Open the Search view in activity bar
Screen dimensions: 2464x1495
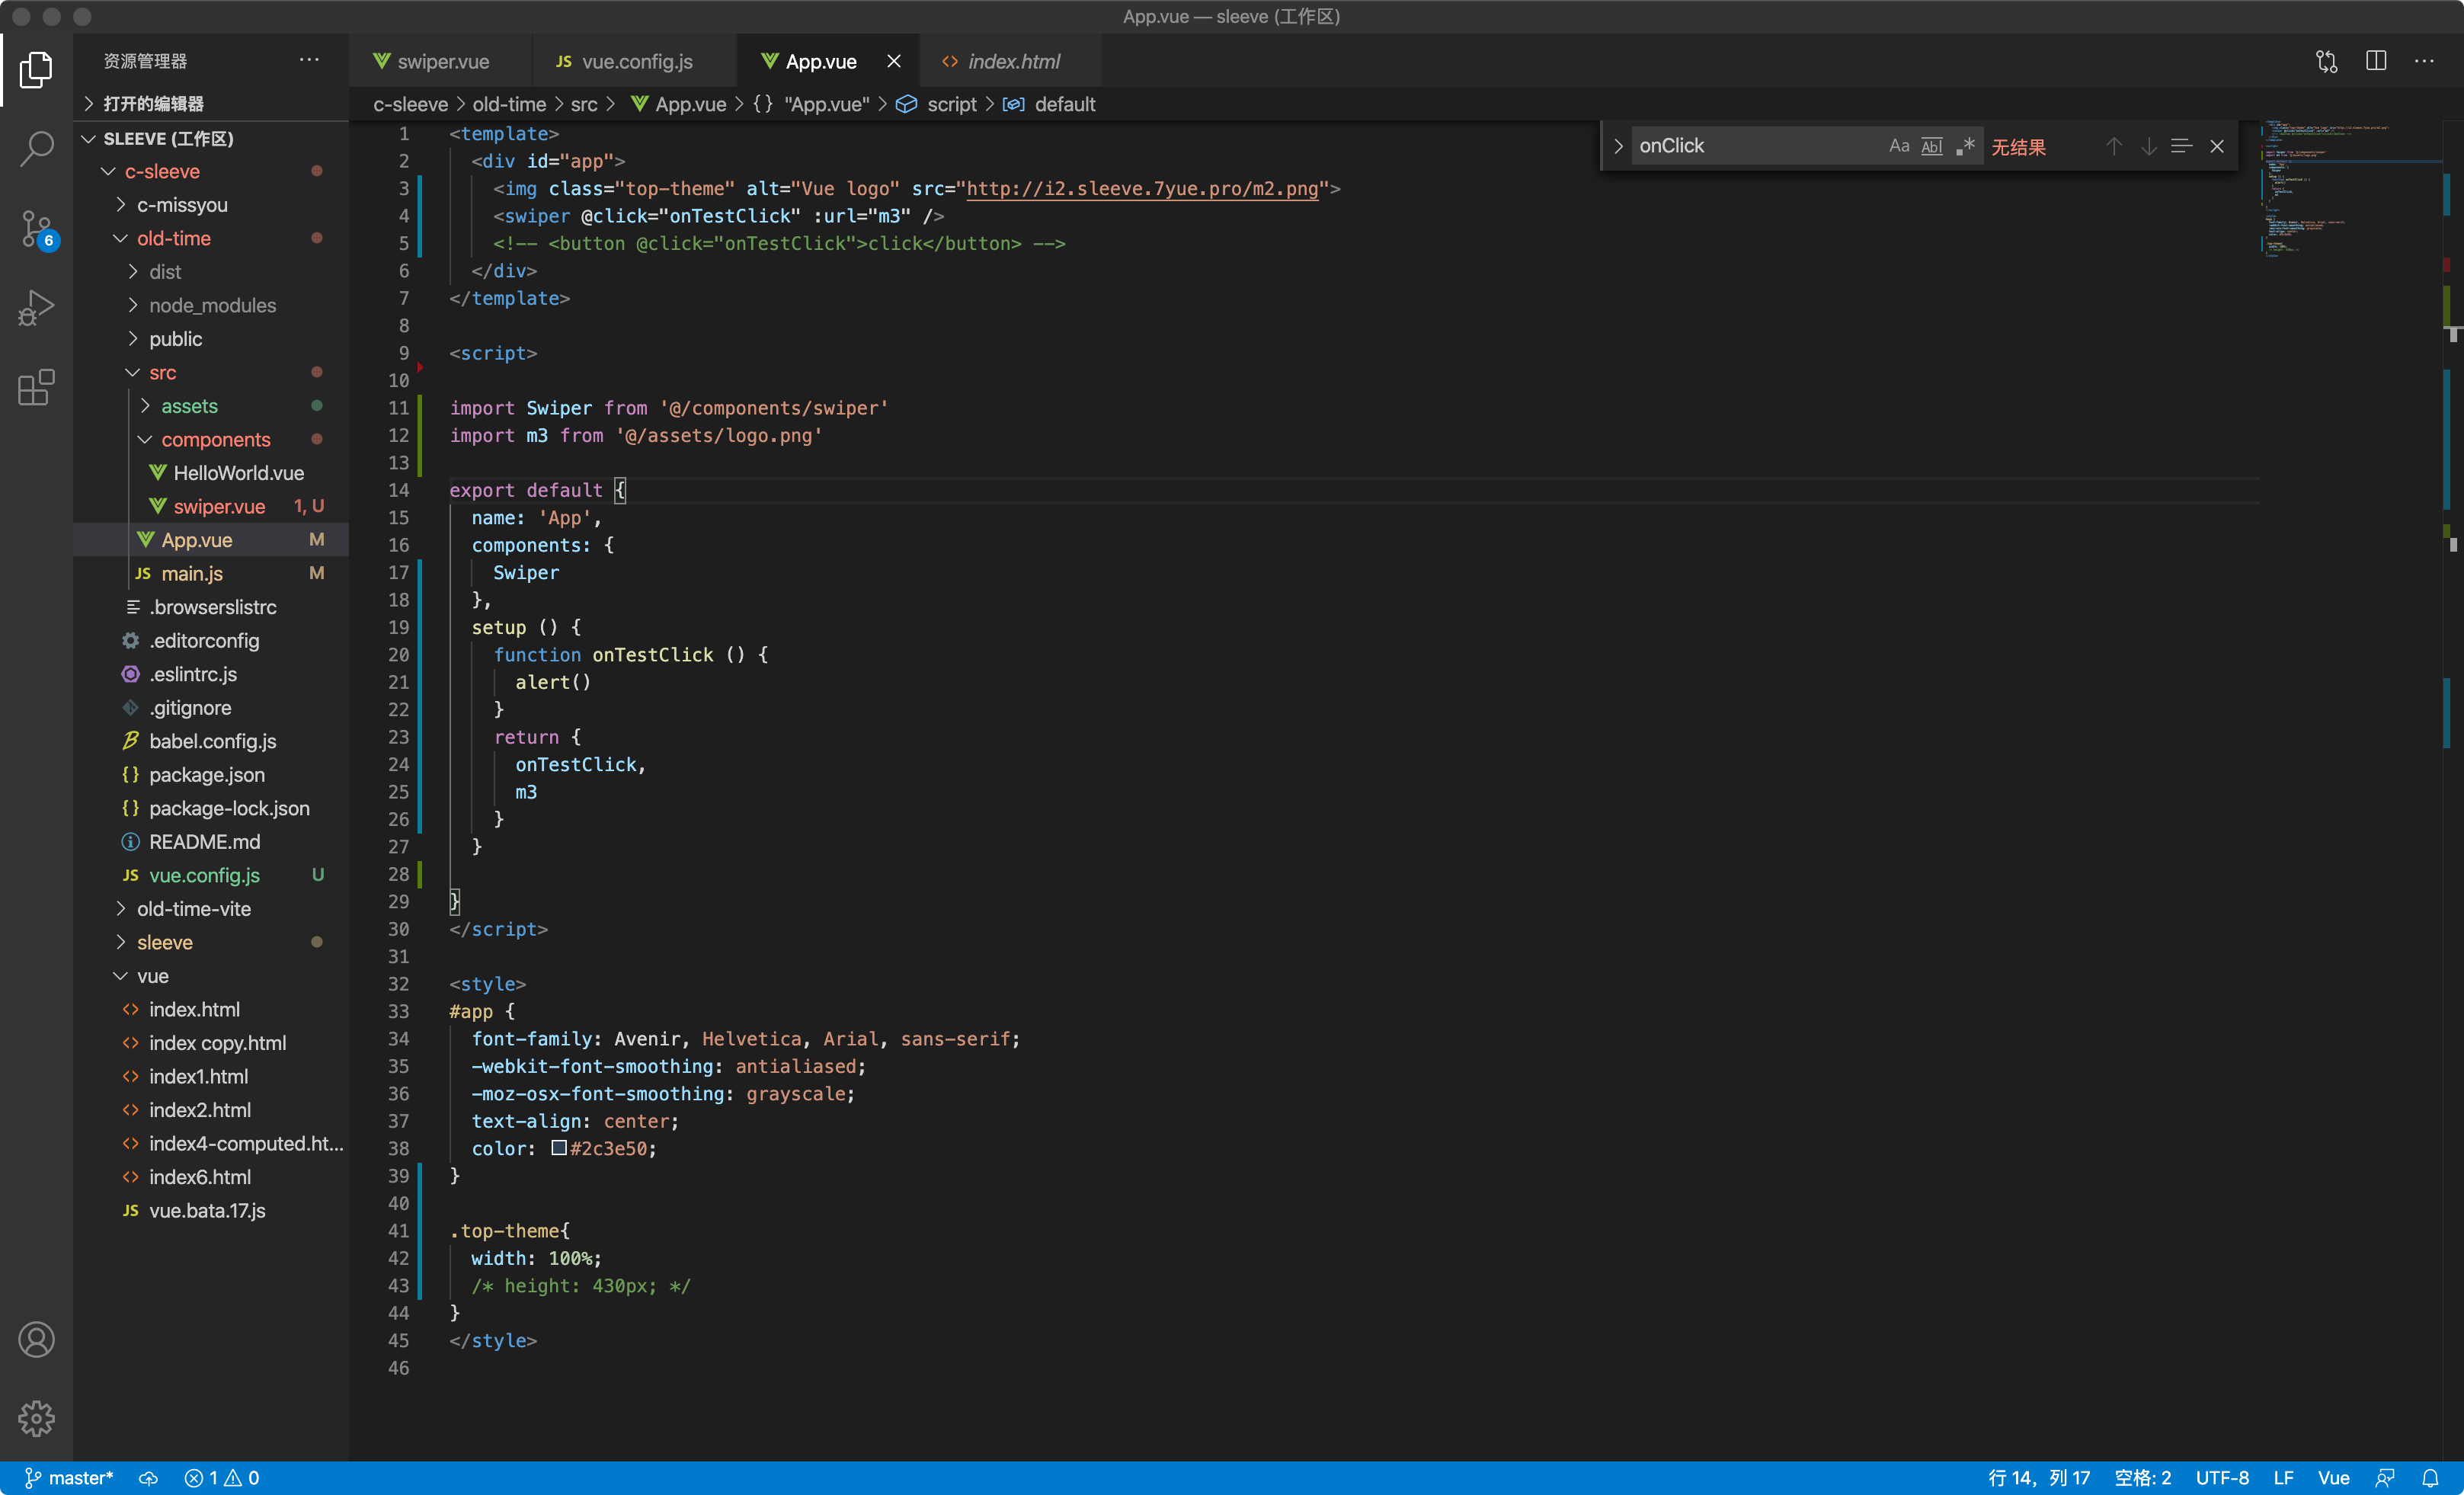[x=36, y=148]
